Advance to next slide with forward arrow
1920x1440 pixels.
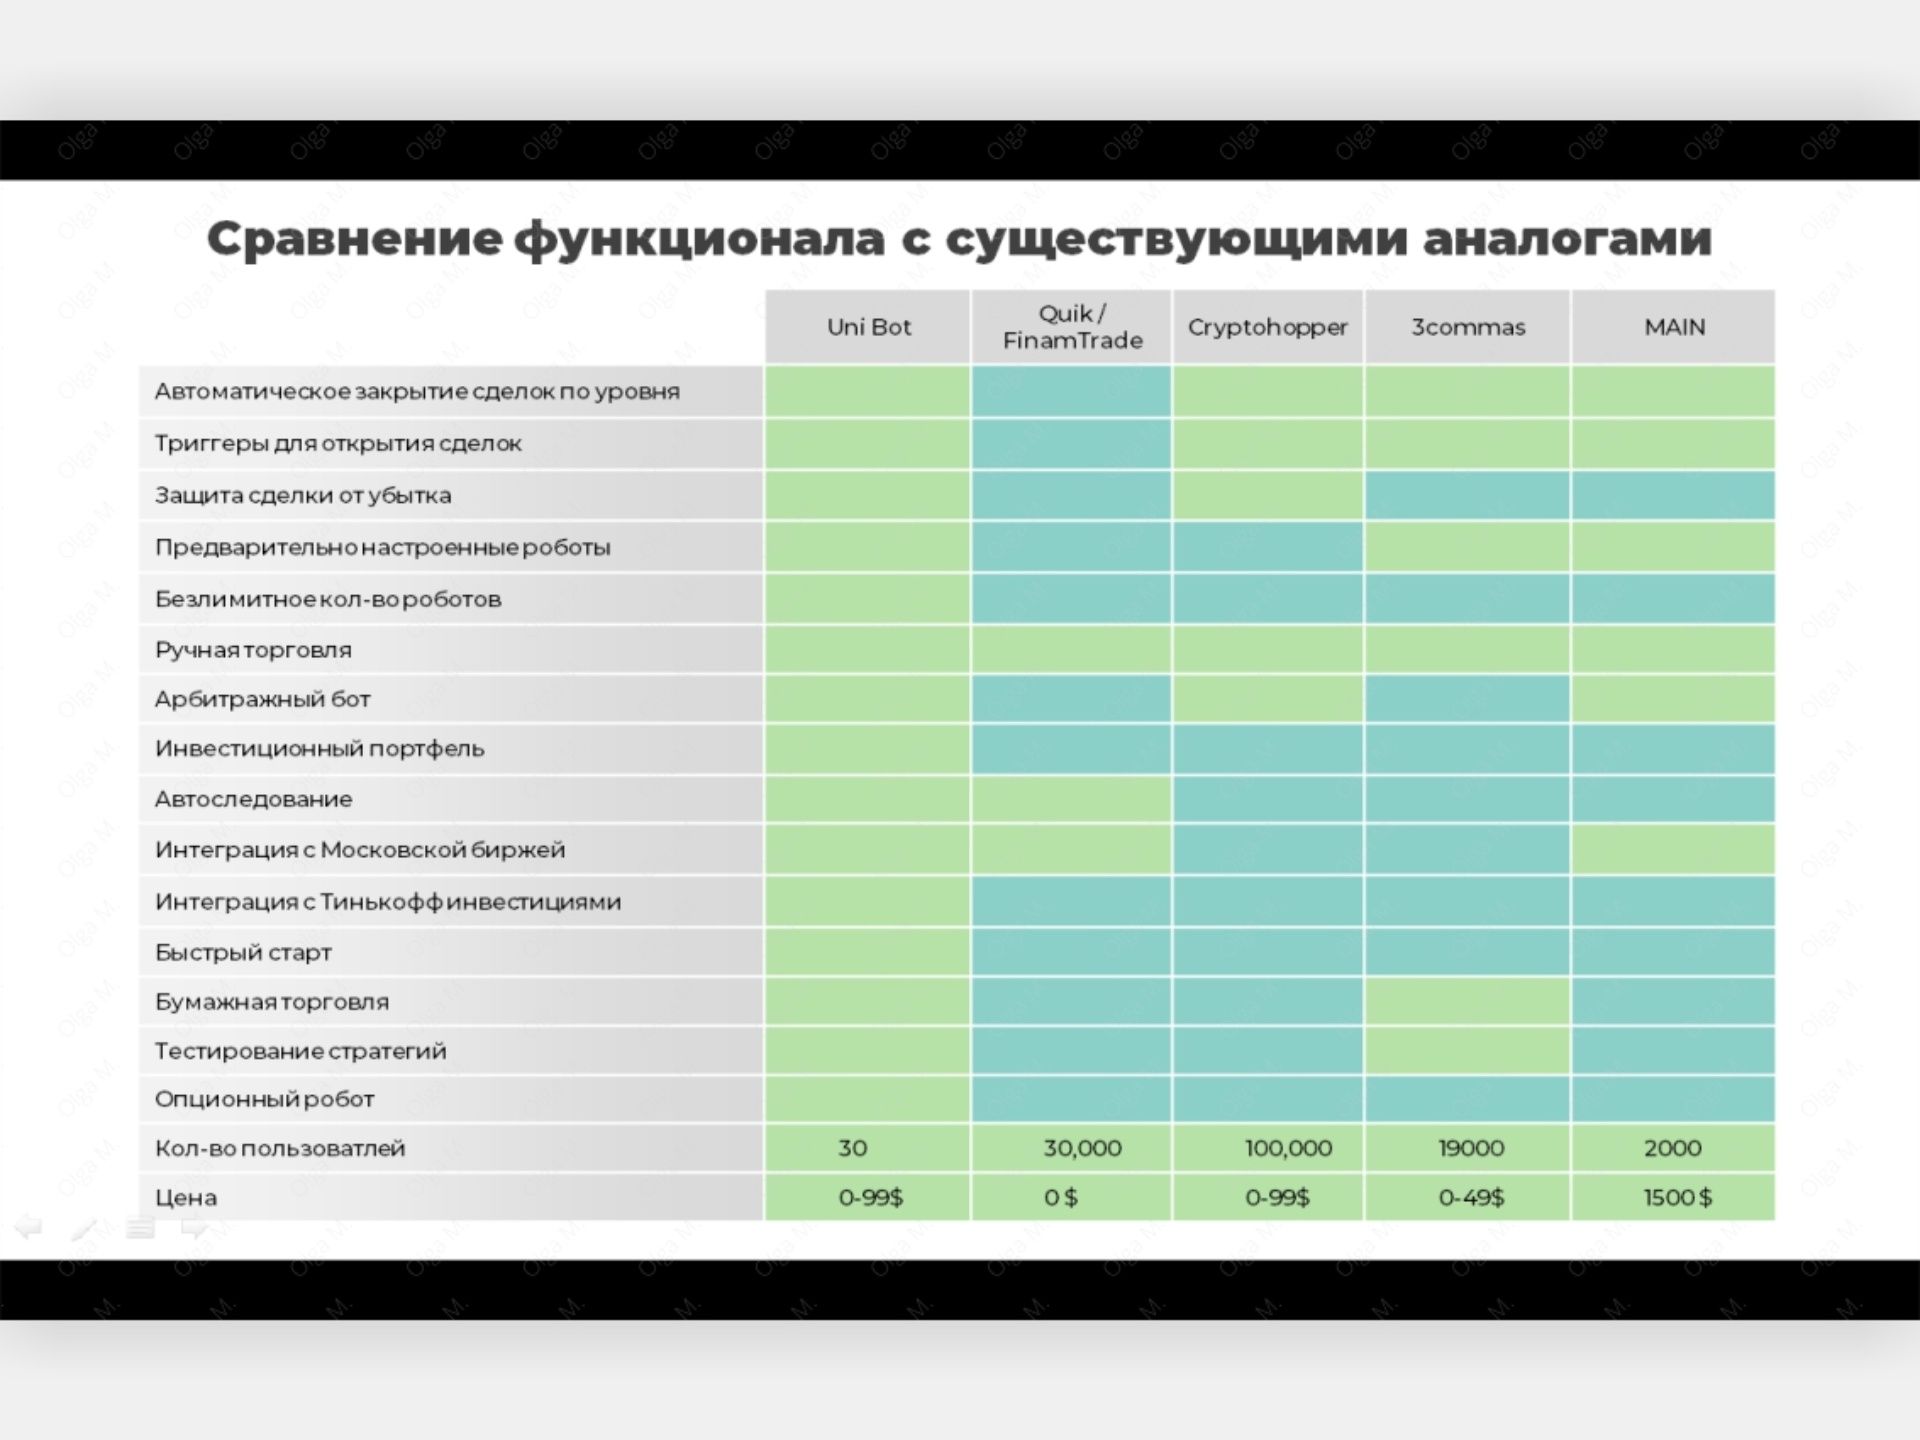tap(196, 1228)
